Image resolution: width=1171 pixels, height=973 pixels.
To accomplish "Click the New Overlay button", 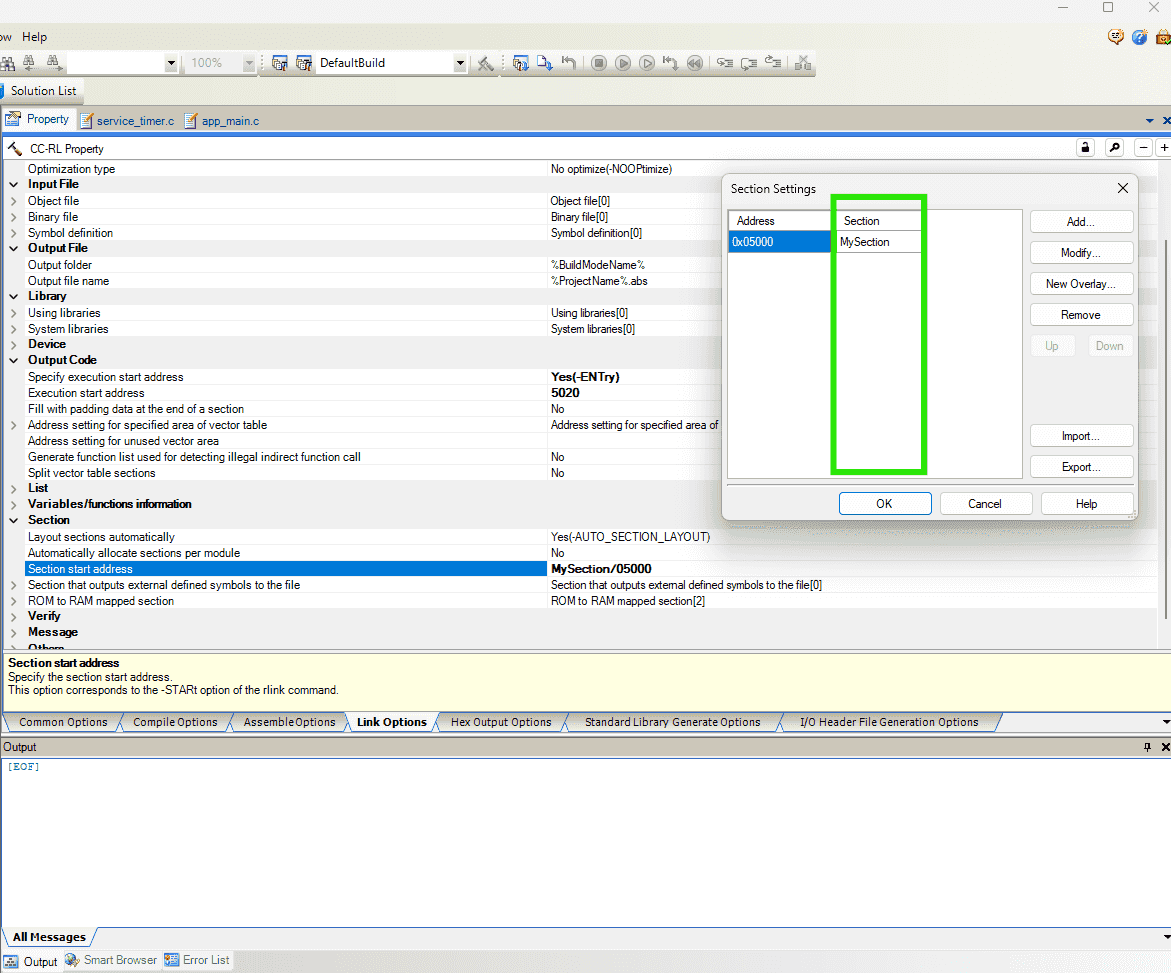I will click(x=1081, y=283).
